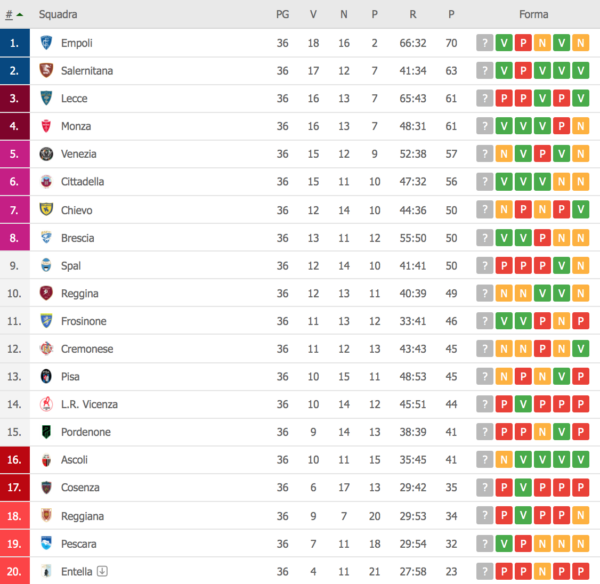This screenshot has height=584, width=600.
Task: Sort standings by the R goals header
Action: click(413, 15)
